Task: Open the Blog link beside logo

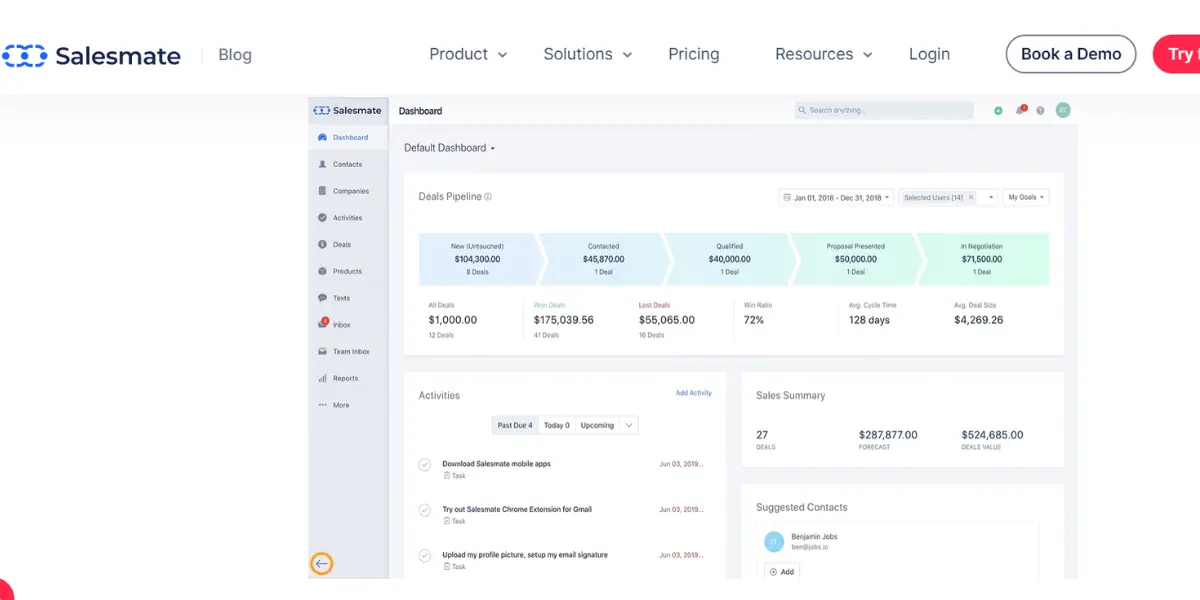Action: pos(235,55)
